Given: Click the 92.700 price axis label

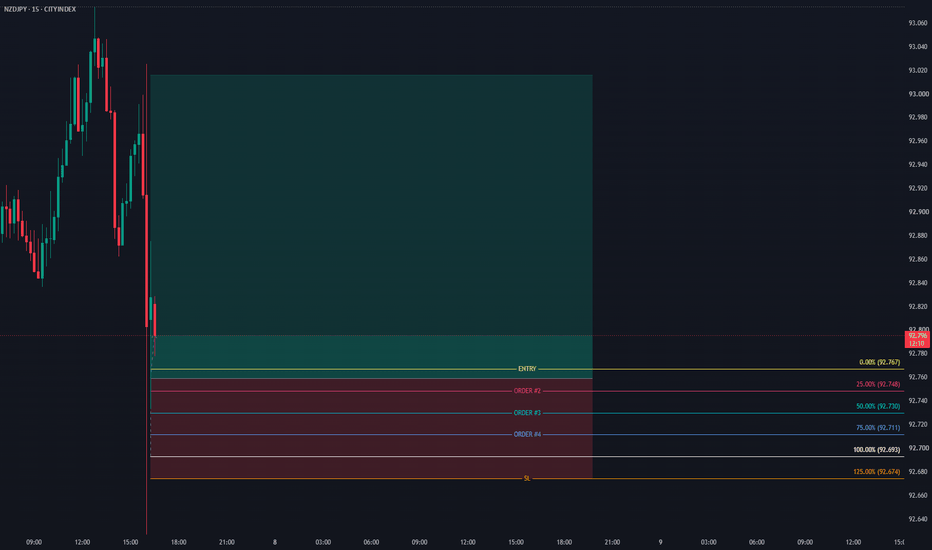Looking at the screenshot, I should pyautogui.click(x=918, y=448).
